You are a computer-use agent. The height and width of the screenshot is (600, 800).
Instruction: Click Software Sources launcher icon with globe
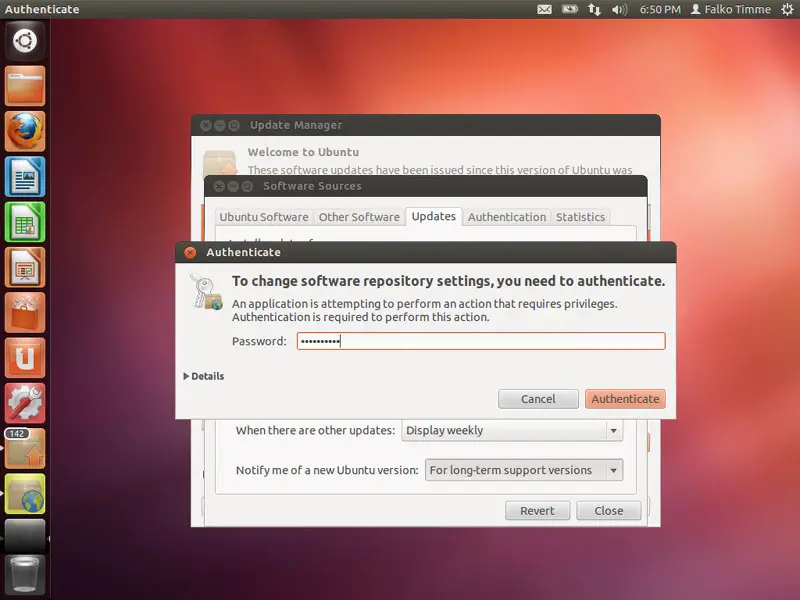click(x=24, y=494)
